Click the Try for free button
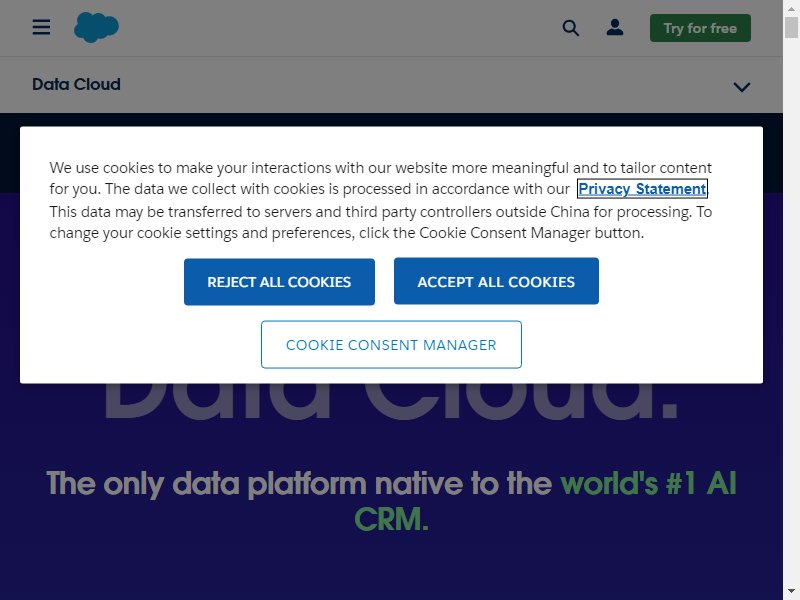Screen dimensions: 800x600 point(700,28)
